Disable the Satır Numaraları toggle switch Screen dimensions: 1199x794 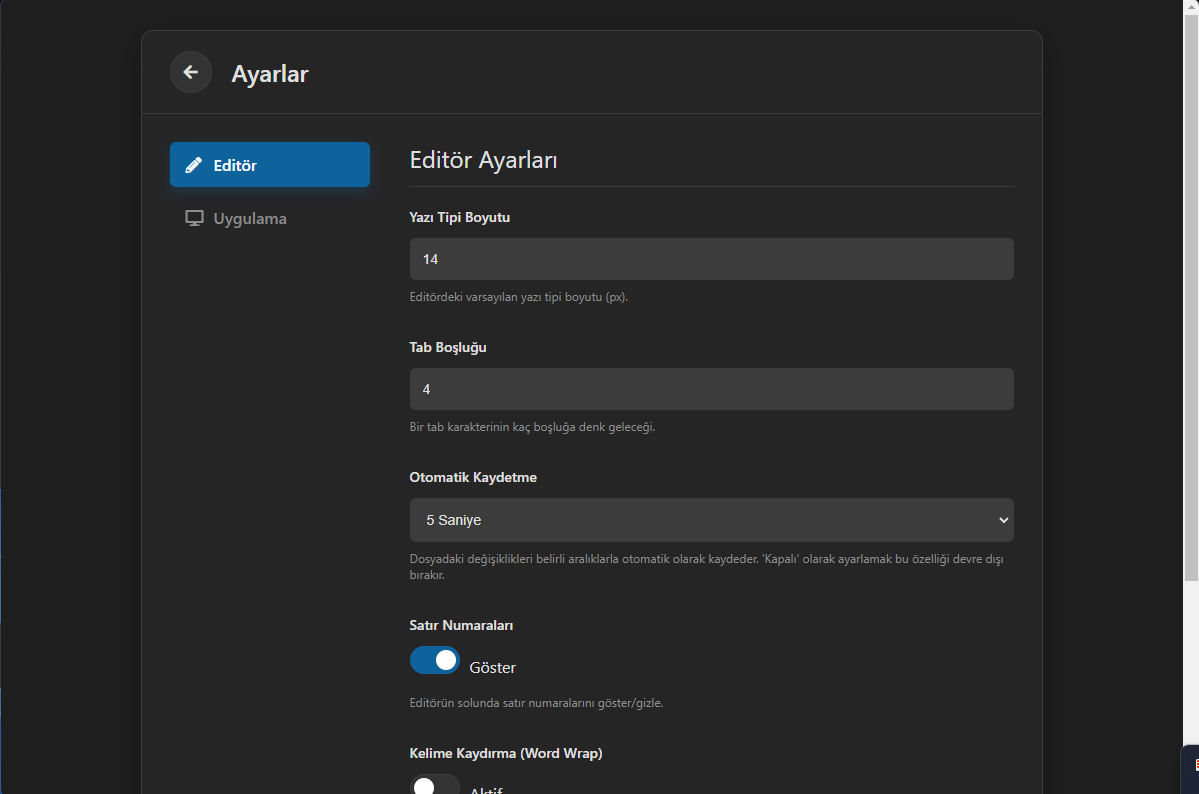pos(435,660)
